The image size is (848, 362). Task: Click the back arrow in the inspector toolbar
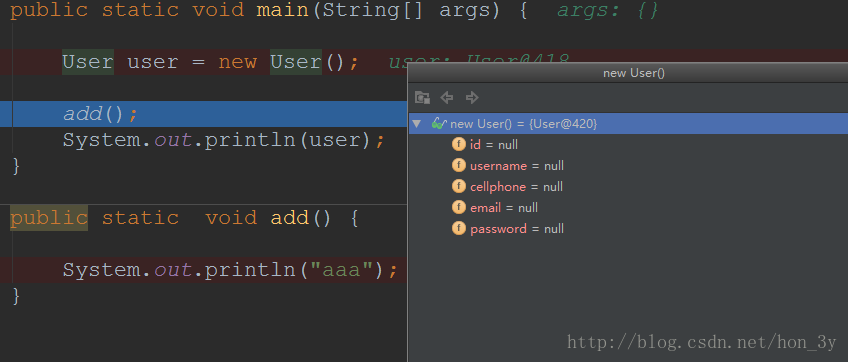click(x=447, y=97)
